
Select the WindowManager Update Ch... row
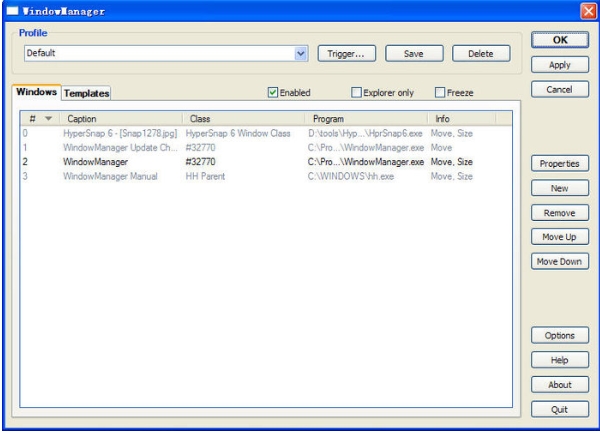click(x=266, y=148)
